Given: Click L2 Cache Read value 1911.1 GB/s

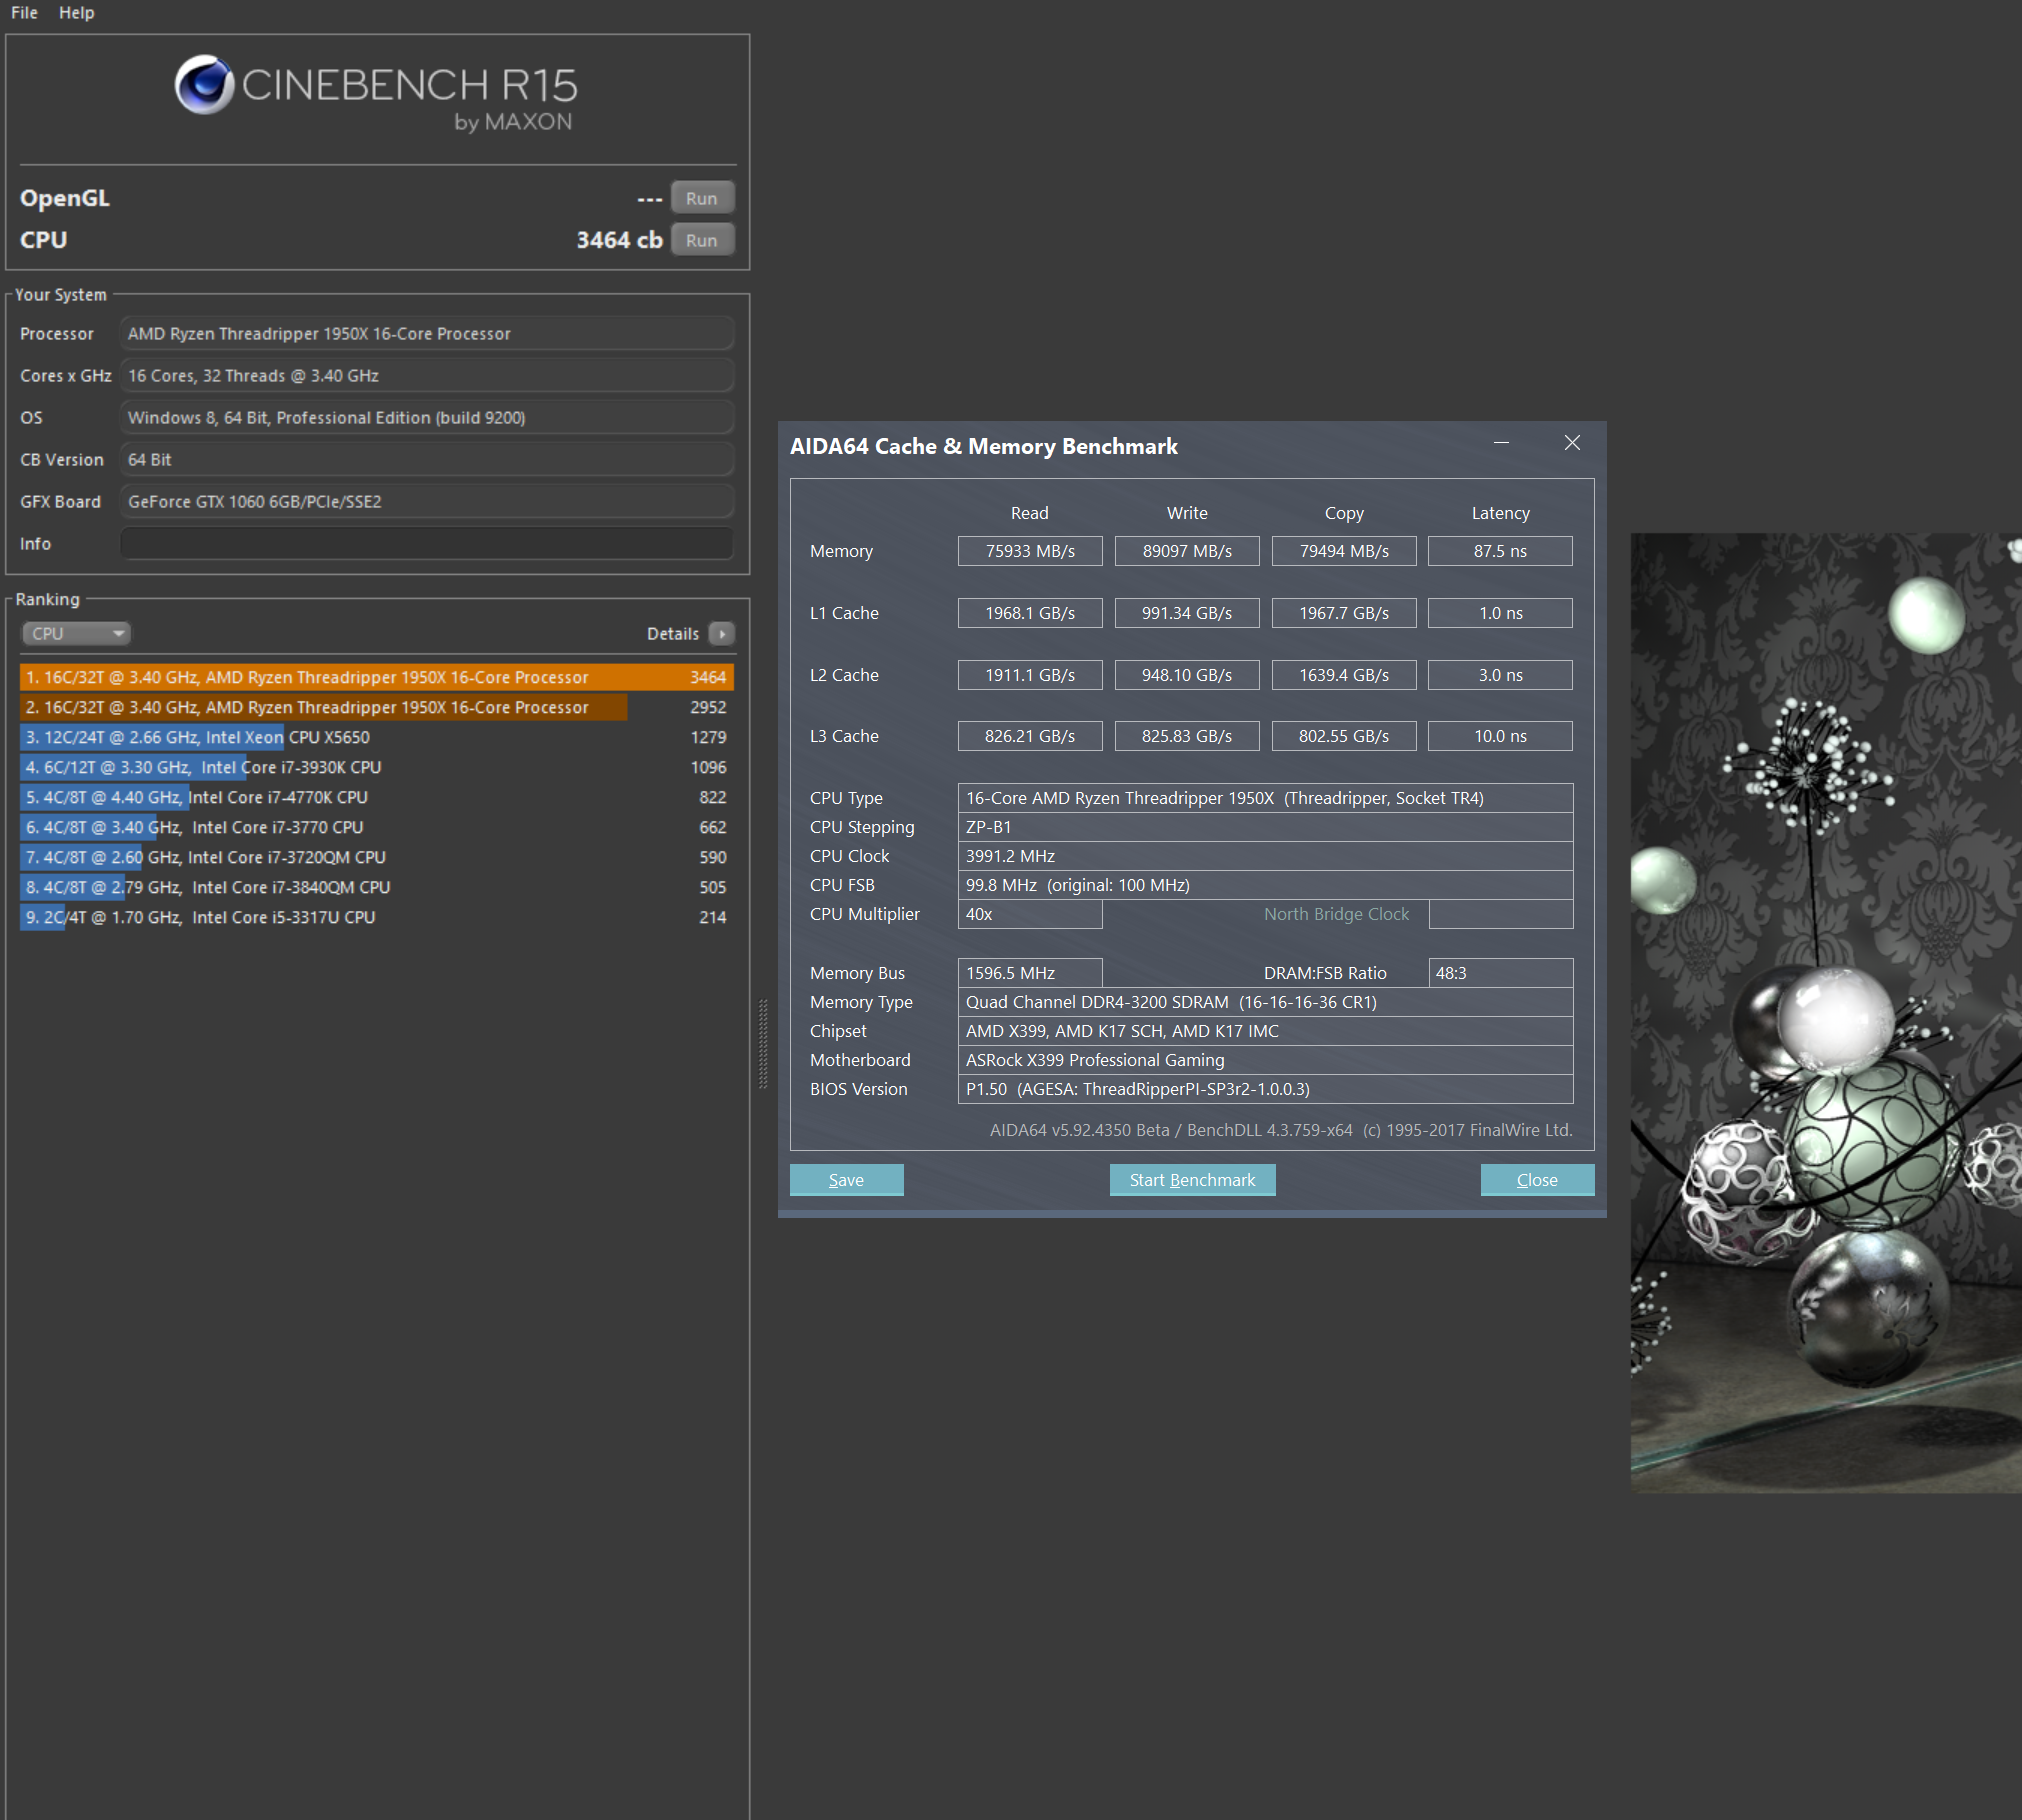Looking at the screenshot, I should point(1030,675).
